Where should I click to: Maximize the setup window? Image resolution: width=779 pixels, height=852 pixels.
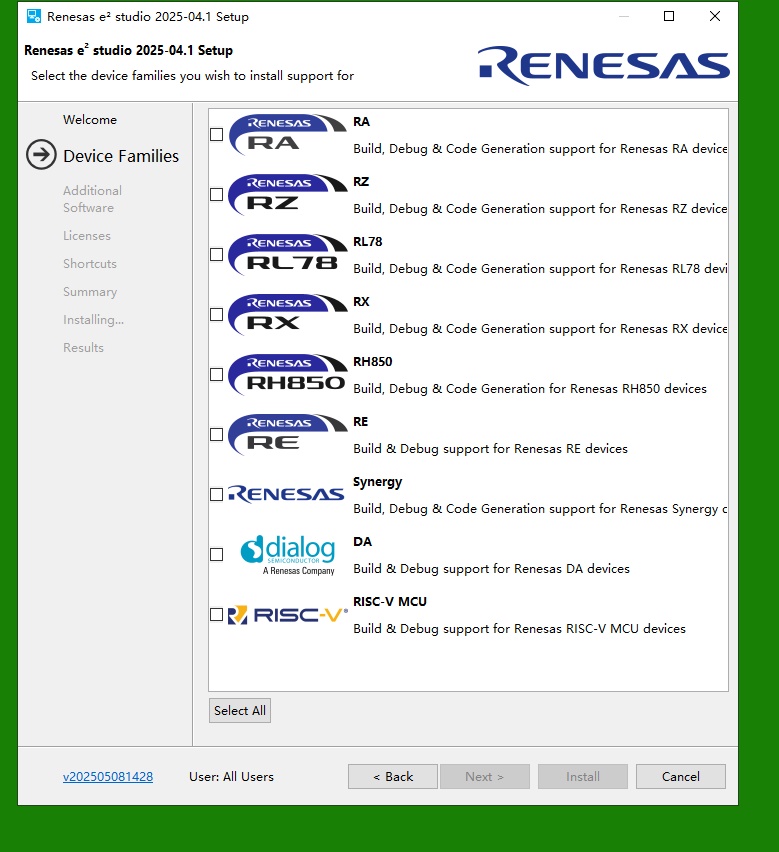[669, 16]
